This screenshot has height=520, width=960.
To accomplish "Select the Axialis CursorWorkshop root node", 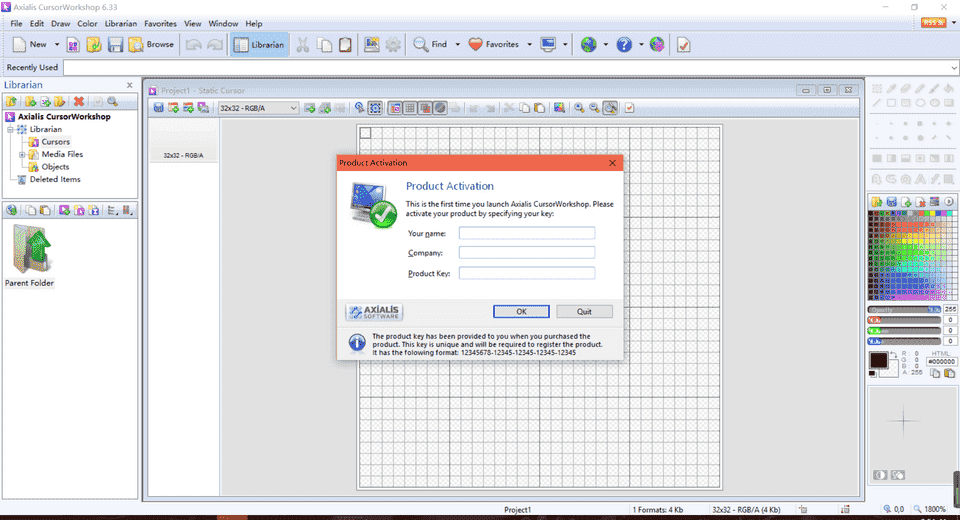I will pyautogui.click(x=64, y=116).
